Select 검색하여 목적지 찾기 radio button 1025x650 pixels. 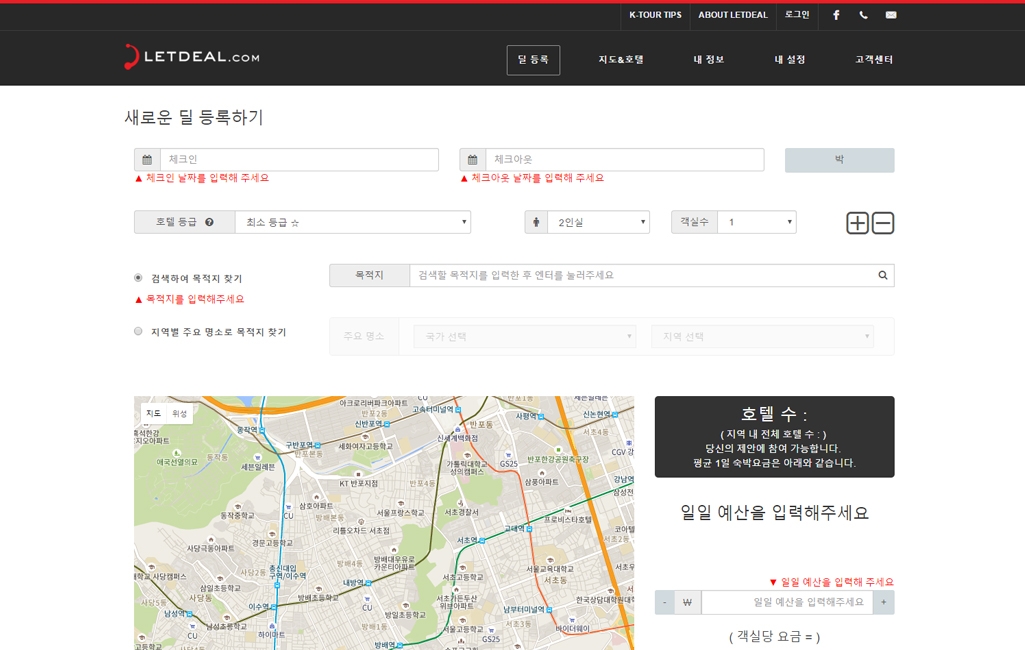[x=138, y=278]
